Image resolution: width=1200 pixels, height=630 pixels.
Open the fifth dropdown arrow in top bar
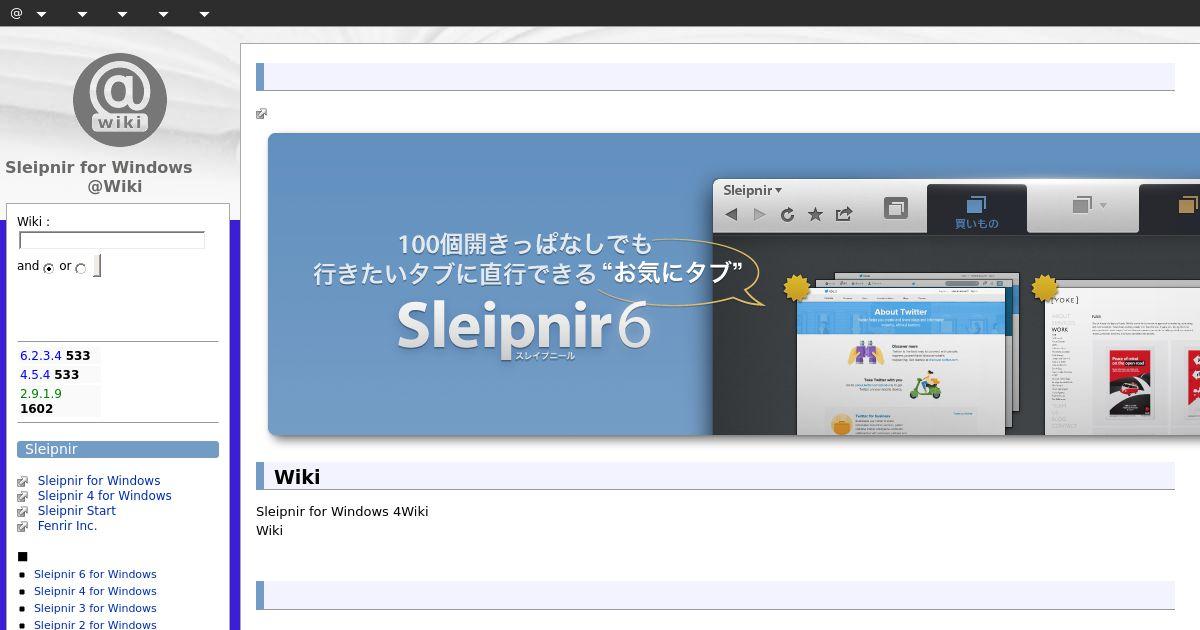coord(204,14)
